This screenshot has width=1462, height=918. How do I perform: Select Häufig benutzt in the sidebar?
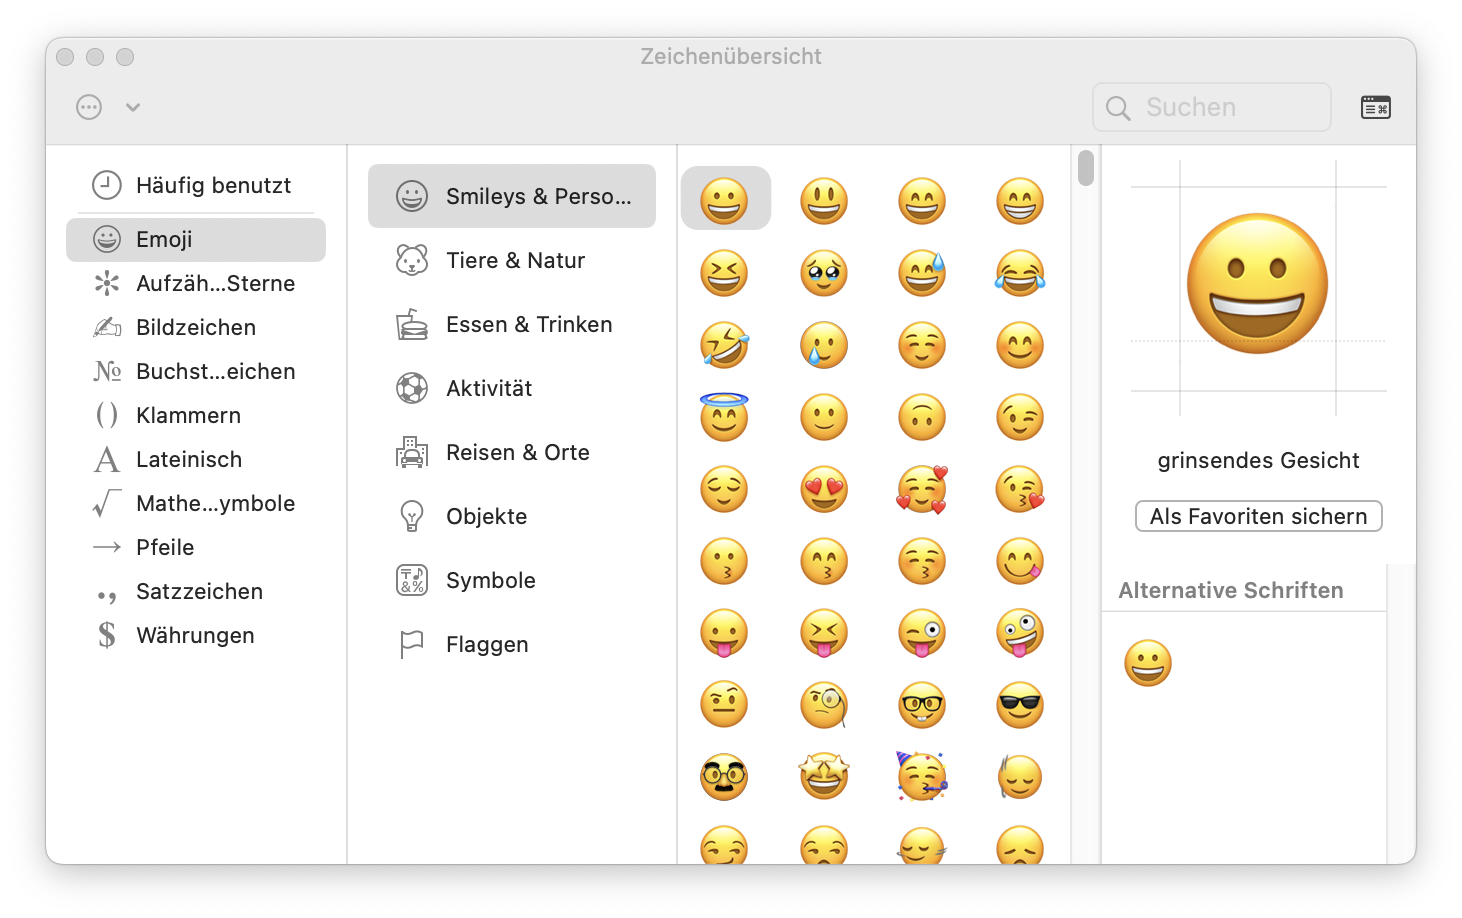[x=196, y=185]
